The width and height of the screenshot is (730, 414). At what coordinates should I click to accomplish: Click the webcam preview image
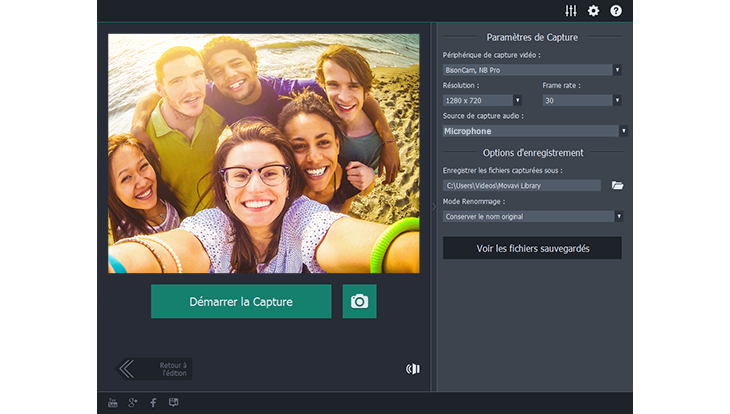pyautogui.click(x=264, y=153)
